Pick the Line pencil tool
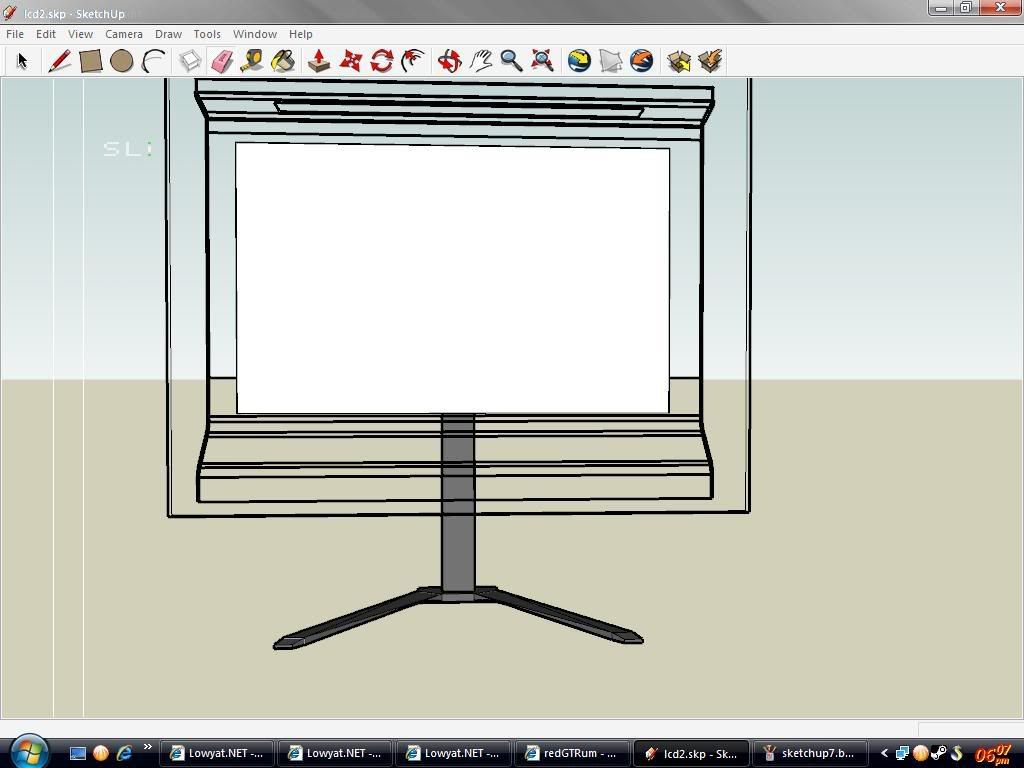Image resolution: width=1024 pixels, height=768 pixels. tap(59, 61)
